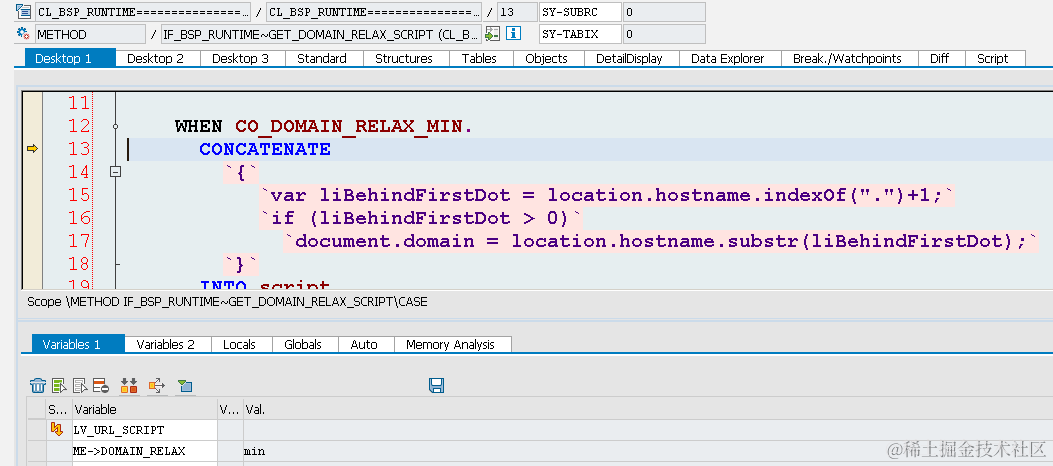This screenshot has width=1053, height=466.
Task: Click the green-cornered blue square icon
Action: pyautogui.click(x=185, y=385)
